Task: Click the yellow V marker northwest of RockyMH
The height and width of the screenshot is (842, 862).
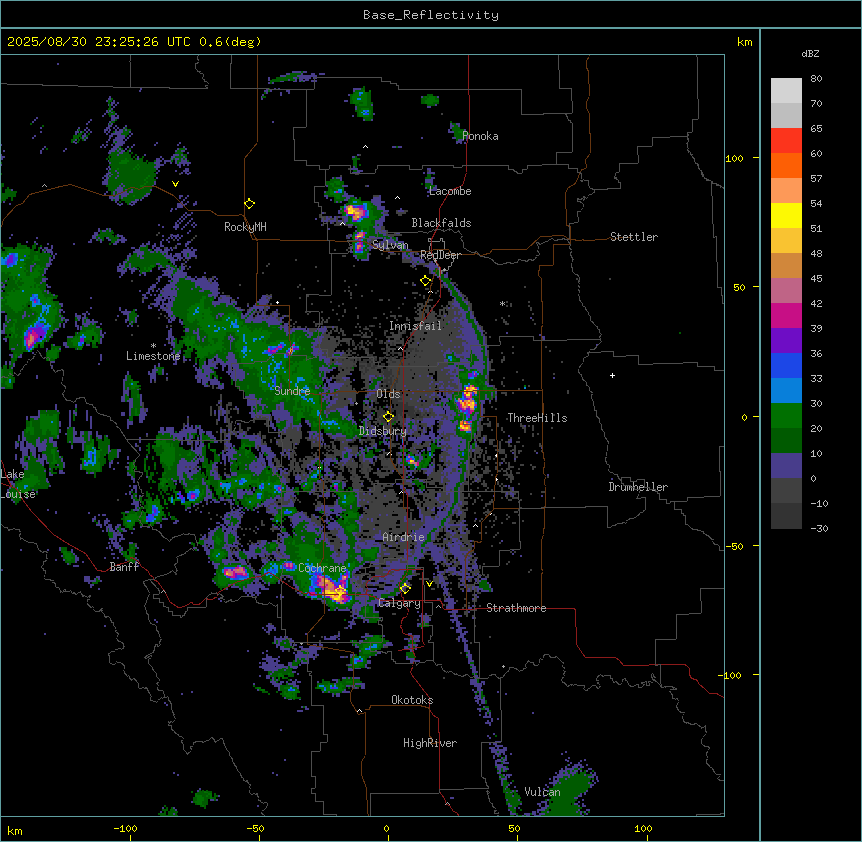Action: tap(175, 184)
